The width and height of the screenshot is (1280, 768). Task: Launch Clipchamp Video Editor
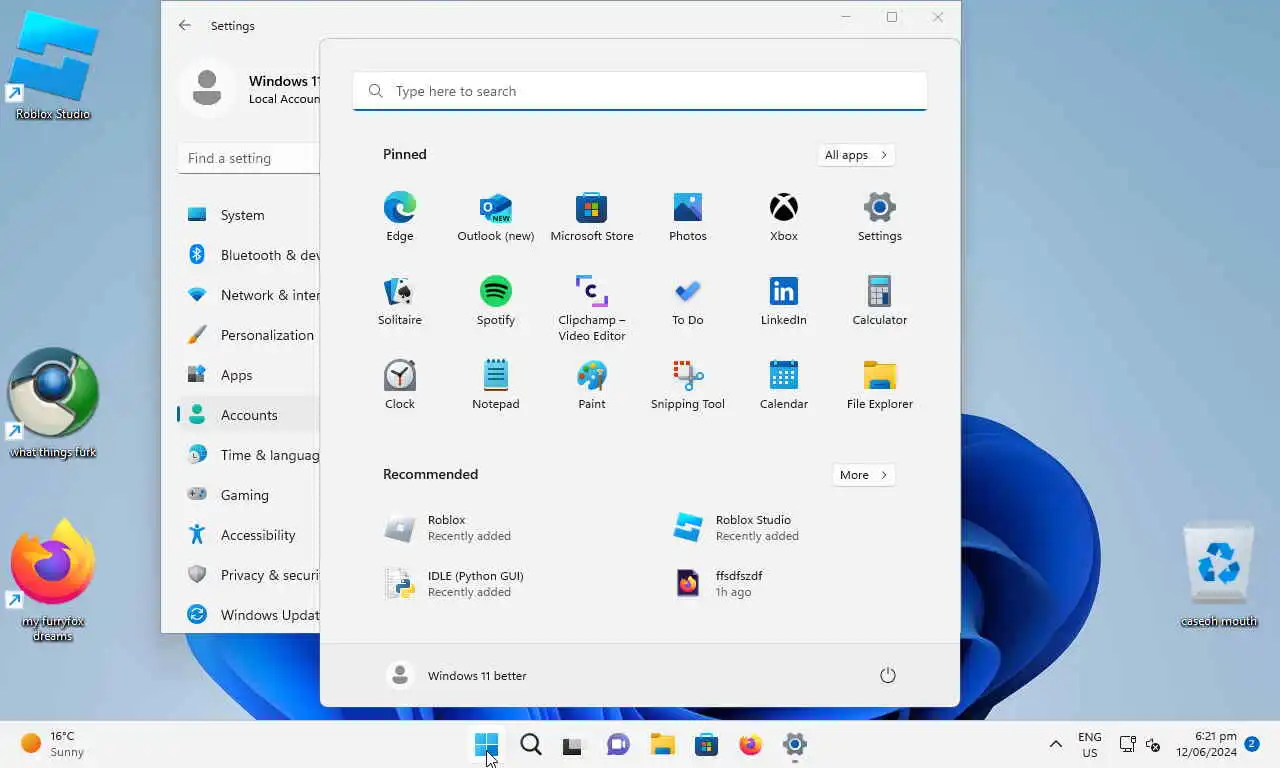coord(592,308)
